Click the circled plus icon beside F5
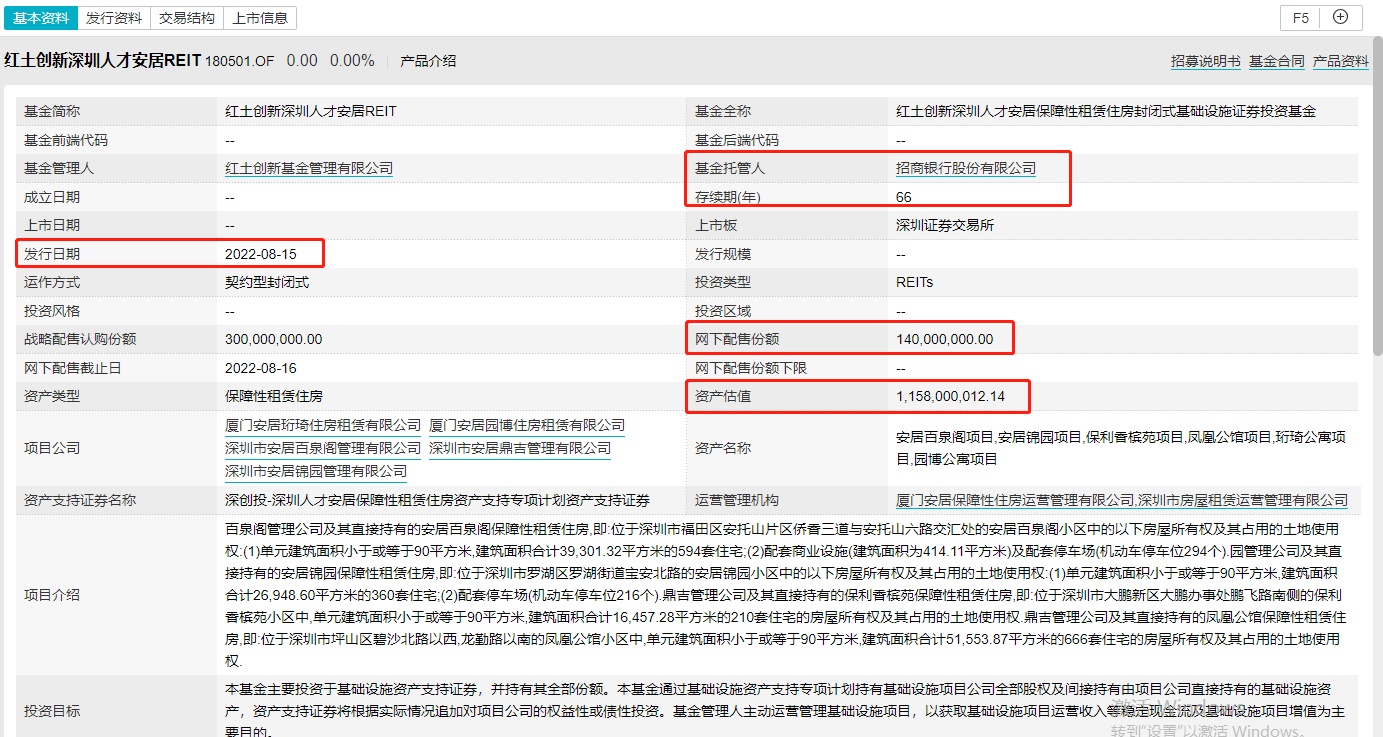The height and width of the screenshot is (737, 1383). (1341, 17)
